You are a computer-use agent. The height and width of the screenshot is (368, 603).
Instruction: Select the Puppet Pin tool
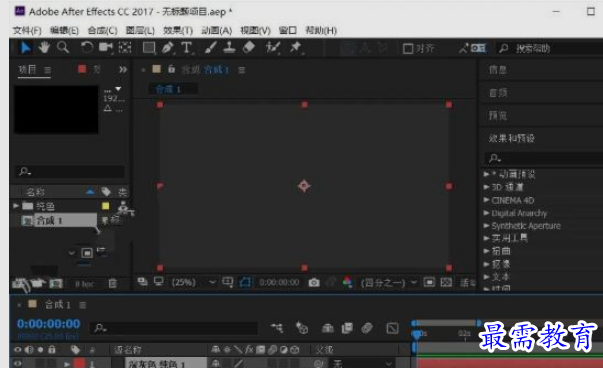point(295,48)
